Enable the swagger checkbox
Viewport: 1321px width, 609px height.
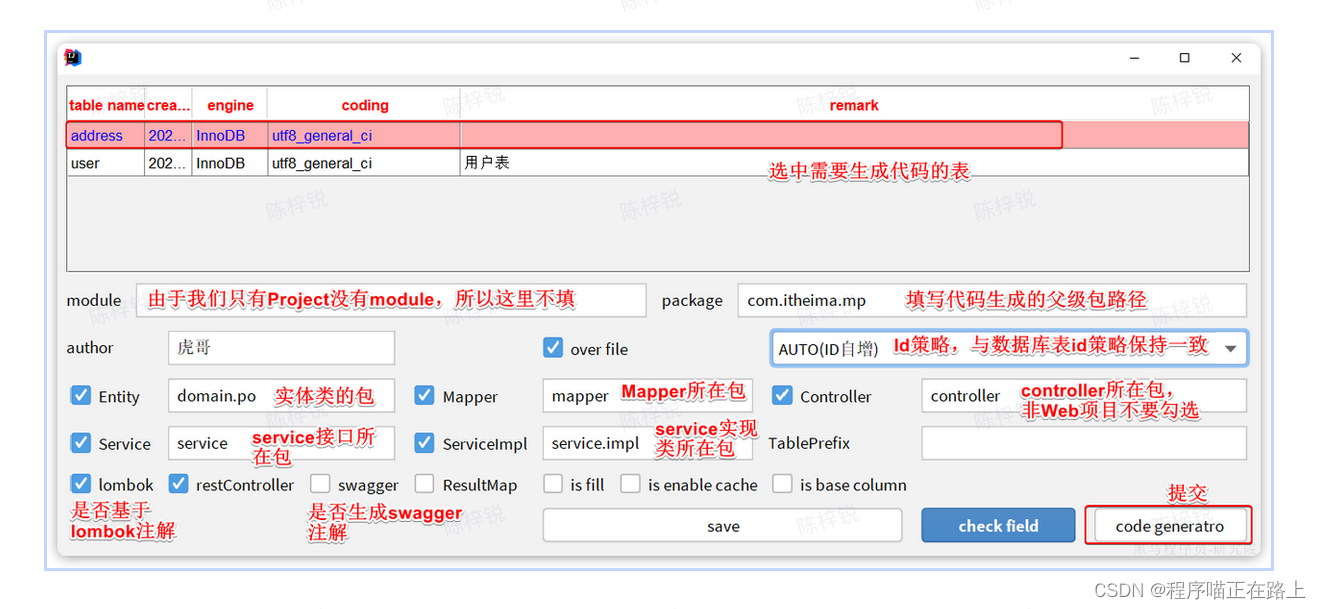[320, 484]
